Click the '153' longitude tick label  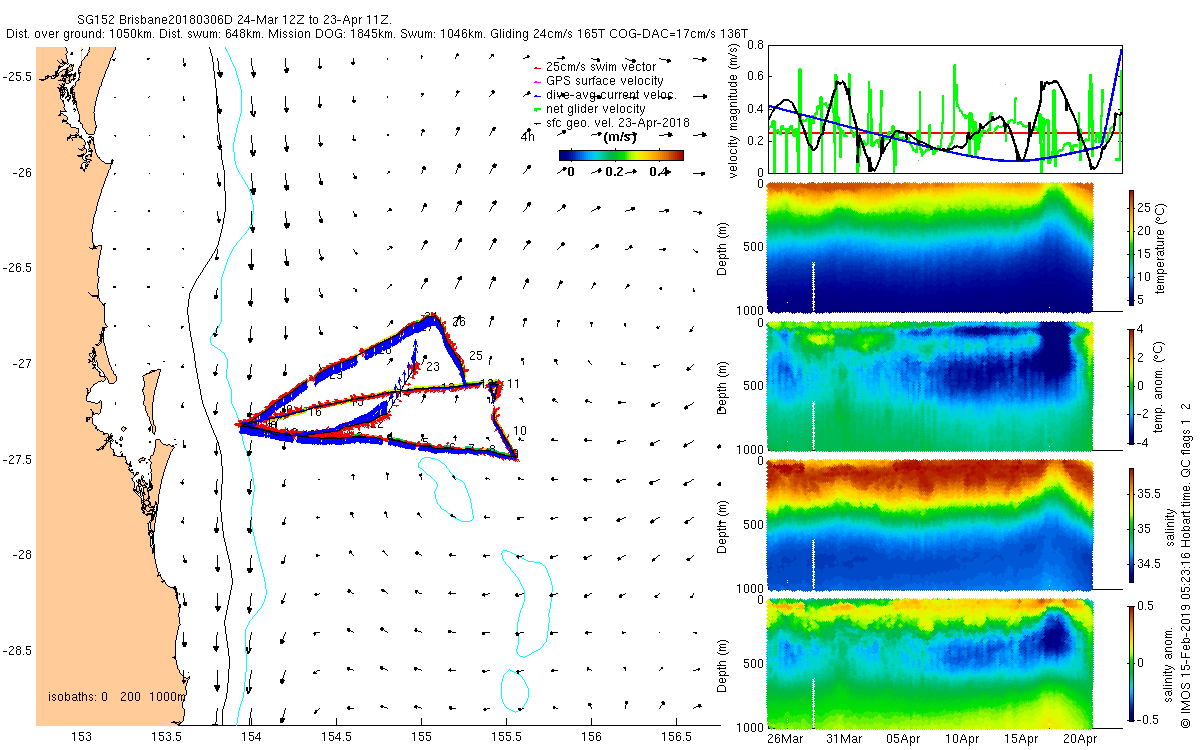[80, 738]
